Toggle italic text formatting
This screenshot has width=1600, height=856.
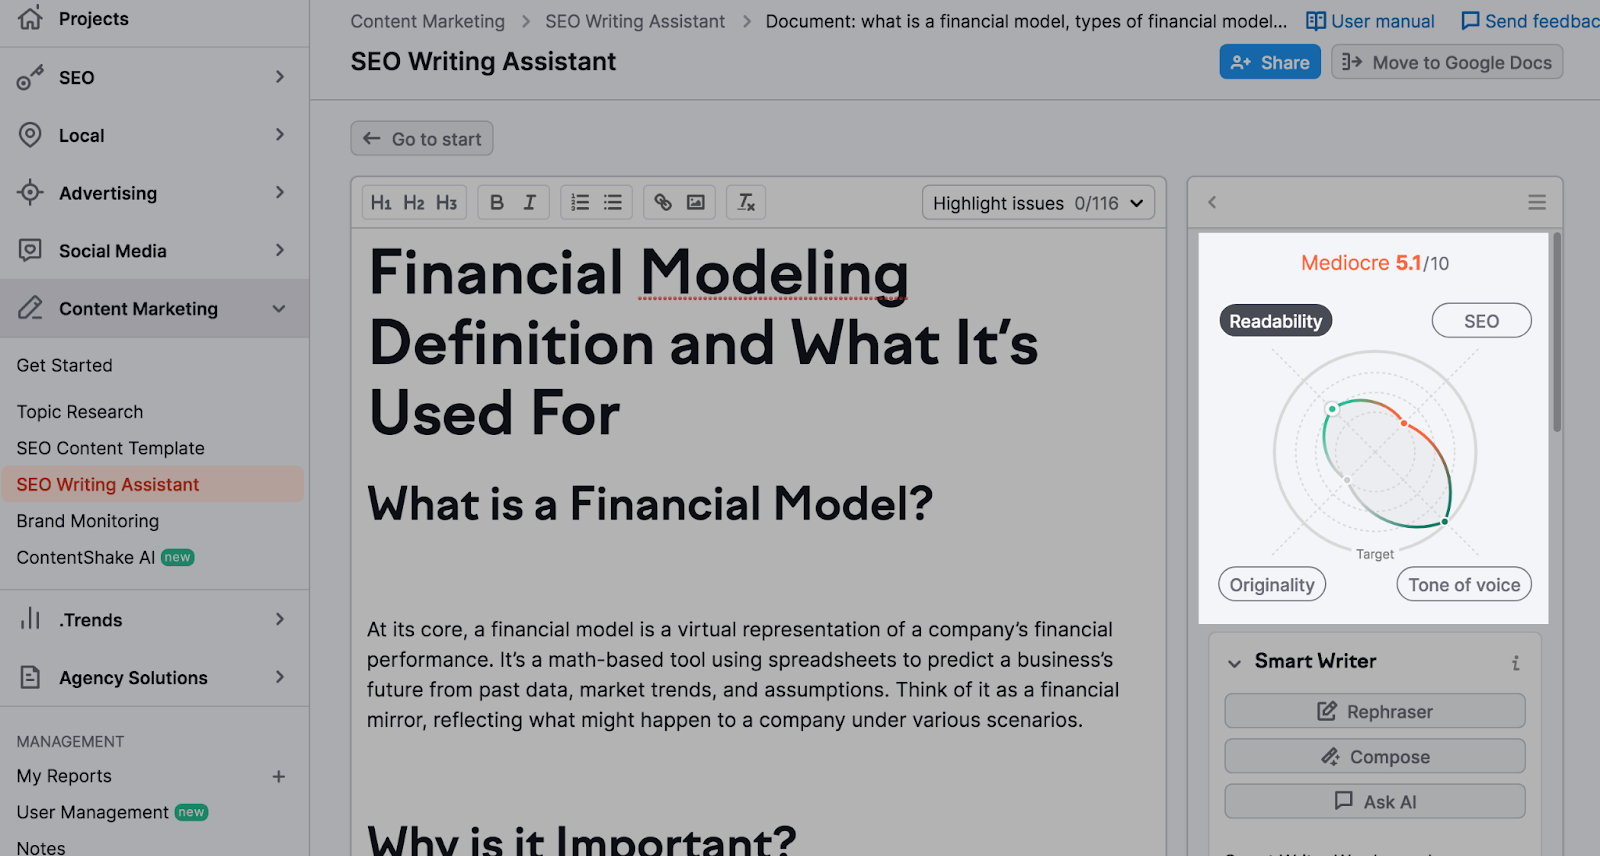(x=530, y=203)
